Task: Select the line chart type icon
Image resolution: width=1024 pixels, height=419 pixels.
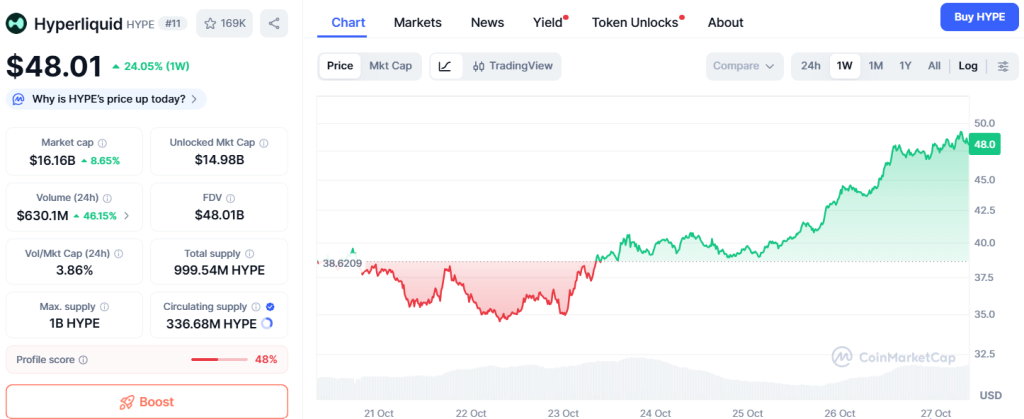Action: (445, 66)
